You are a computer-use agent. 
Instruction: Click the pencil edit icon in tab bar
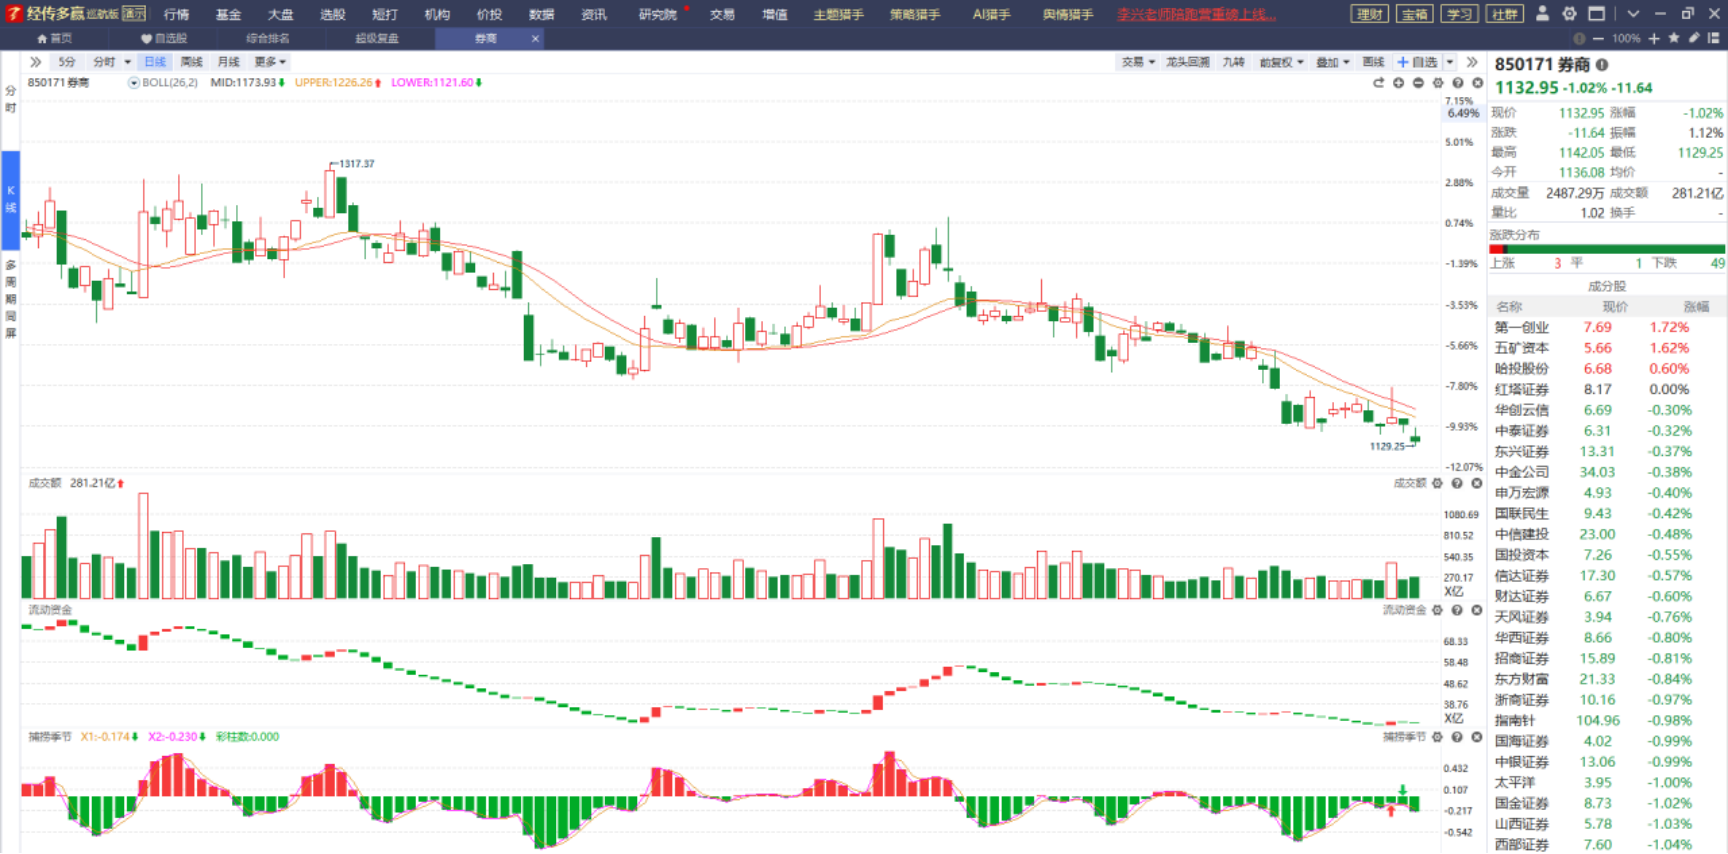coord(1693,38)
